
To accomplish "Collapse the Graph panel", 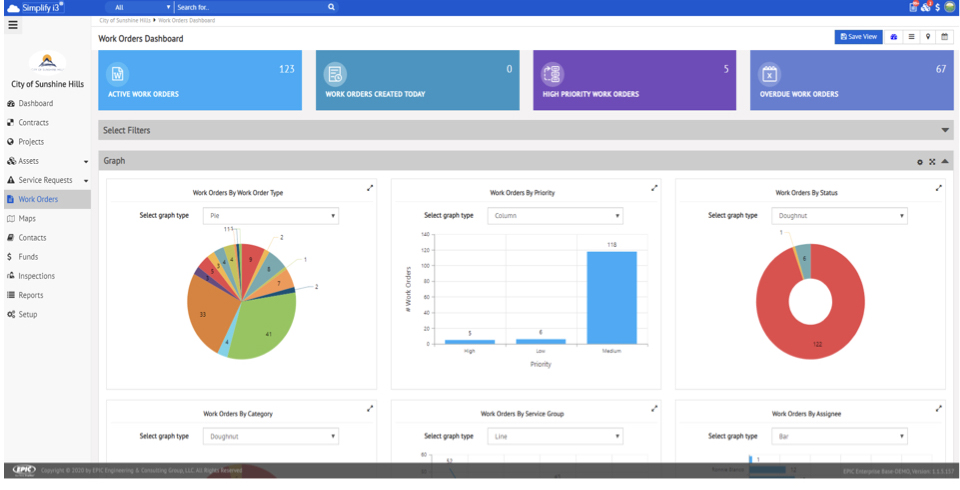I will point(945,161).
